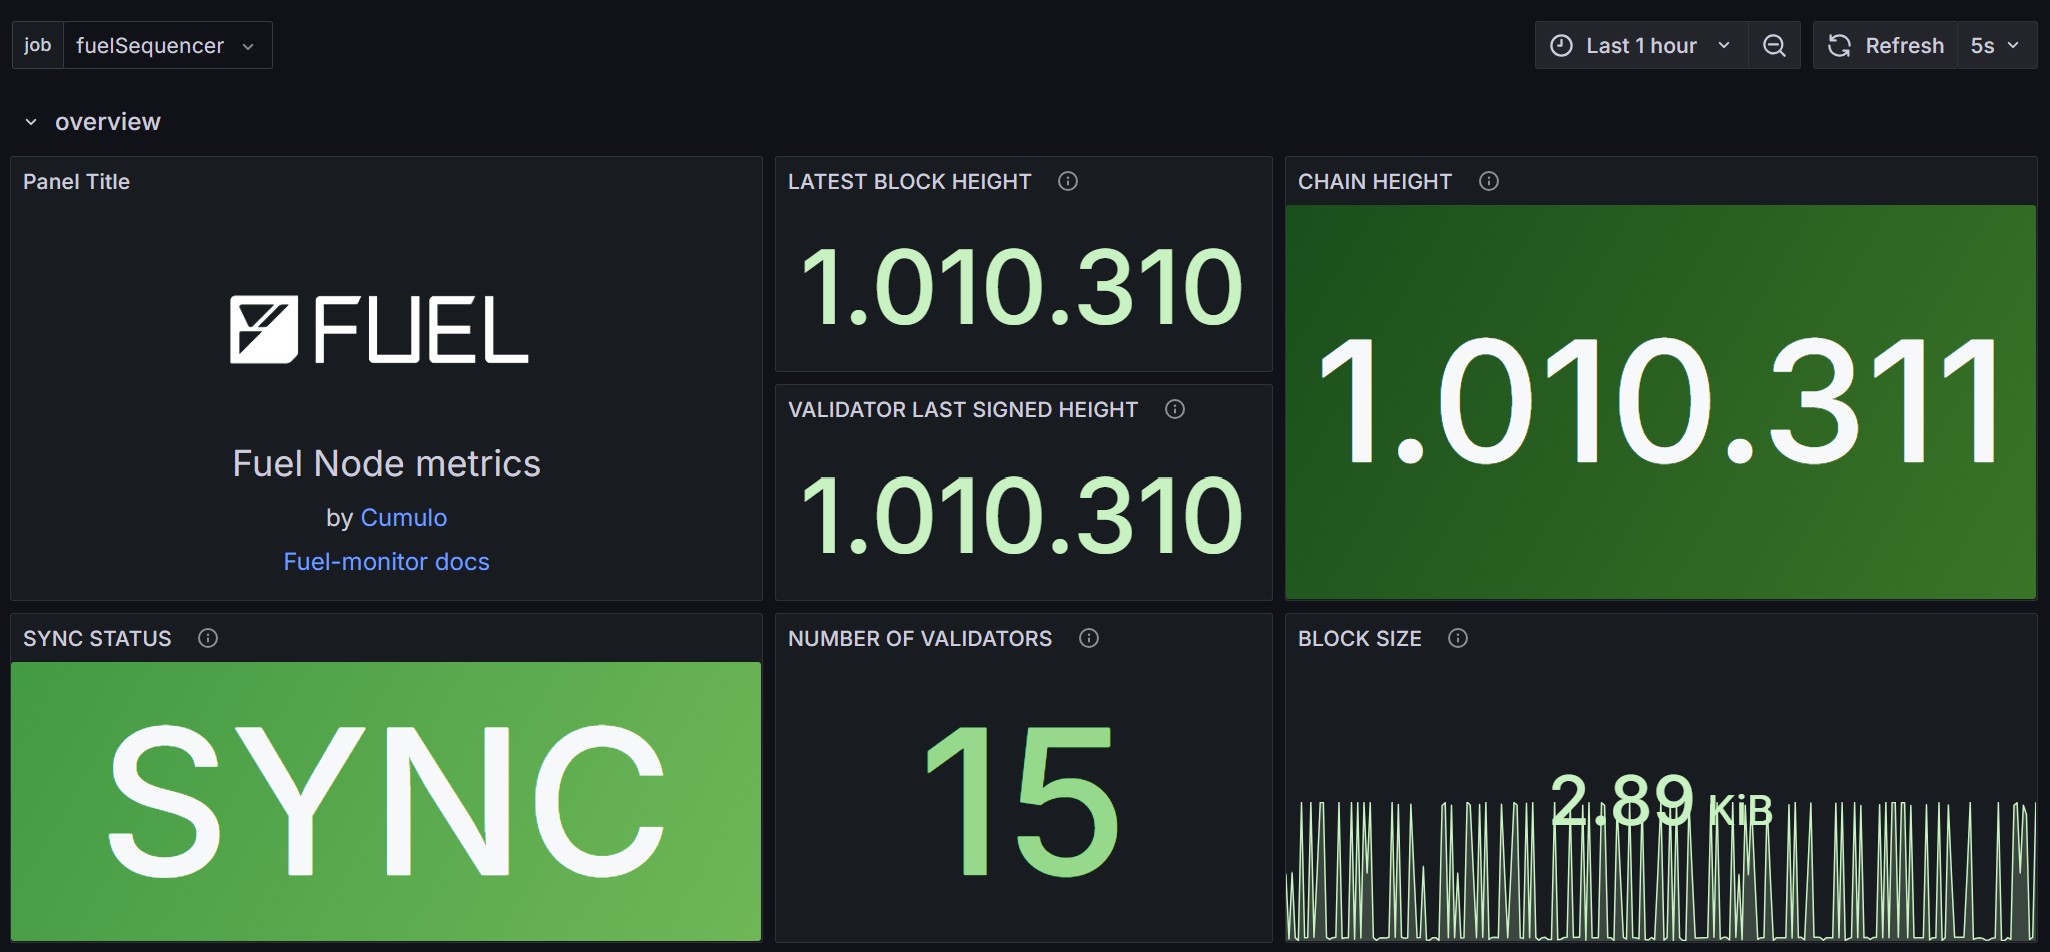Open the Fuel-monitor docs link
Screen dimensions: 2050x952
[x=386, y=561]
